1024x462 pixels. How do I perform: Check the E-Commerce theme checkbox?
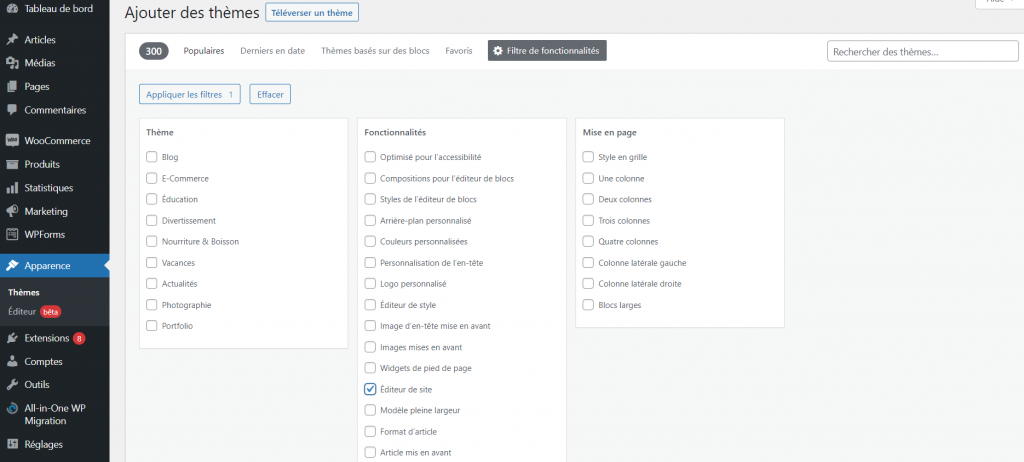coord(152,178)
